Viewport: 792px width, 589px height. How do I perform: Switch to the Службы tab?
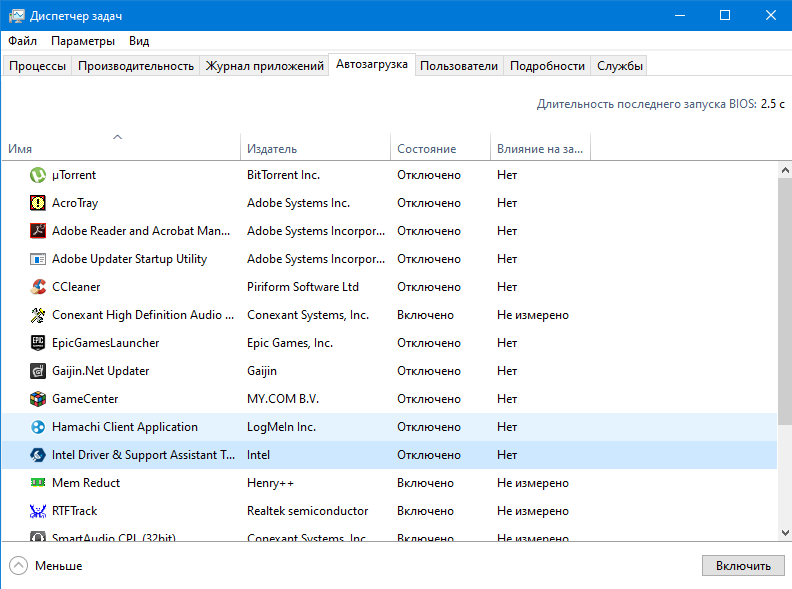pos(619,66)
